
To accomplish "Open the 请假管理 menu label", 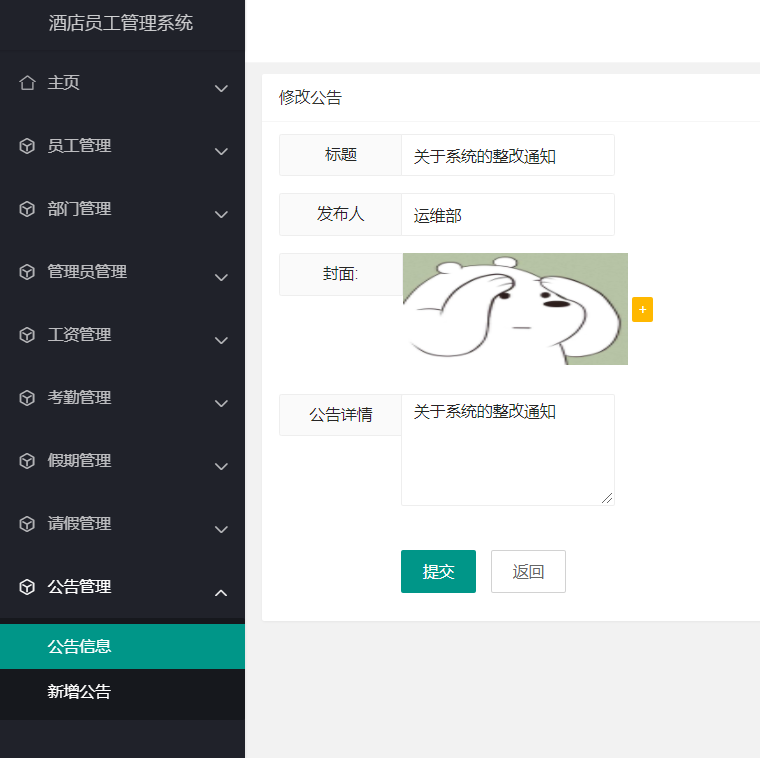I will (x=79, y=523).
